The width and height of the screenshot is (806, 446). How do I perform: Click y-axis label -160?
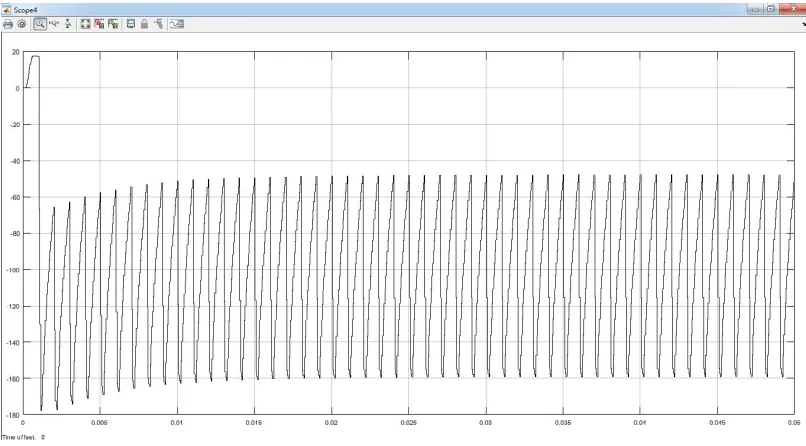(13, 379)
